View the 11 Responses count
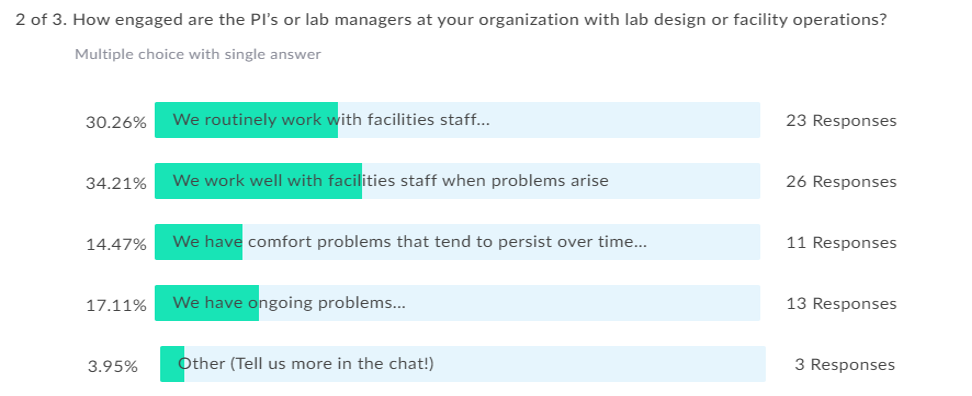Screen dimensions: 972x396 [841, 242]
